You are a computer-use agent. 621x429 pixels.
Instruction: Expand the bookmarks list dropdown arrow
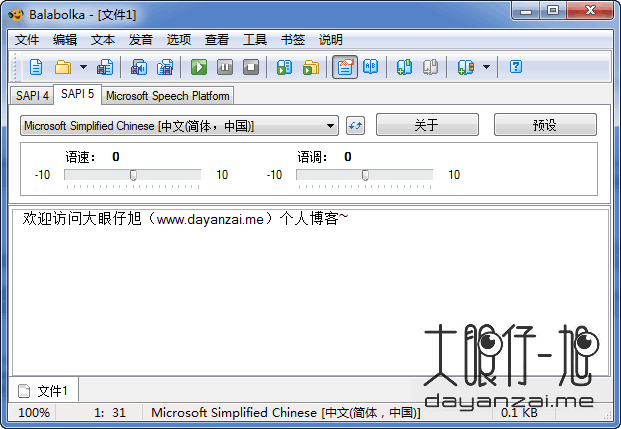pos(486,67)
